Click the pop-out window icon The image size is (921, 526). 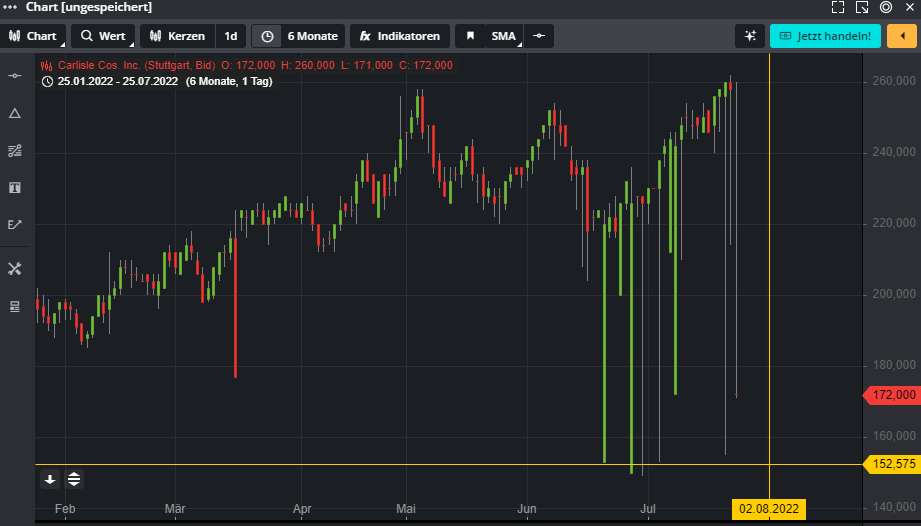(862, 7)
